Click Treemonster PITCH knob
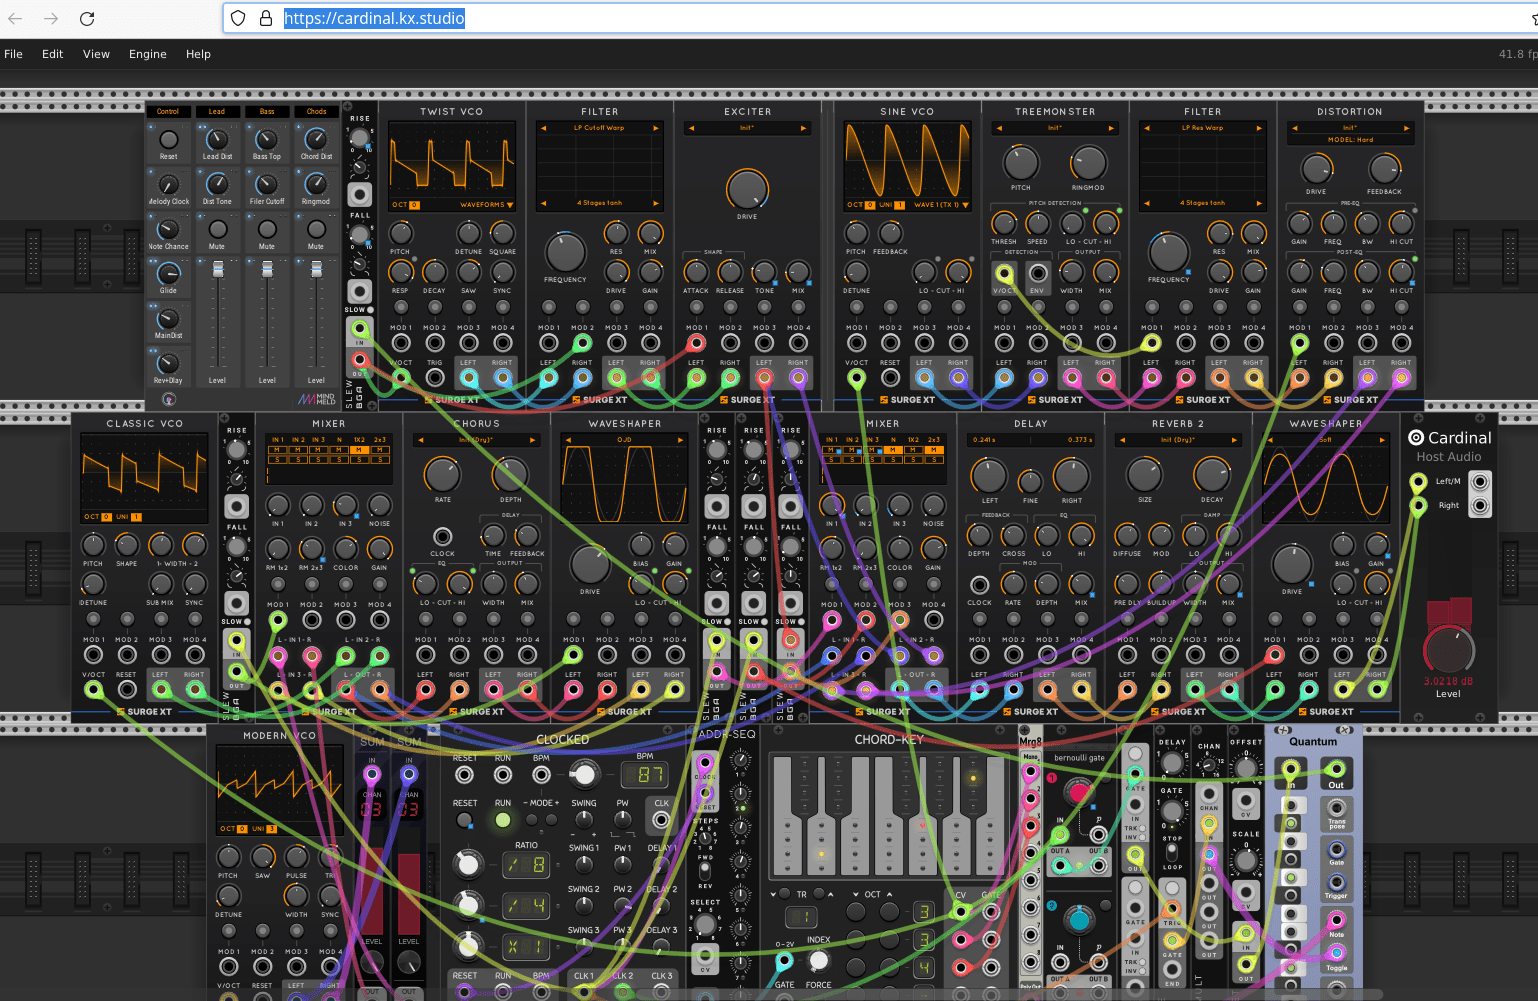The height and width of the screenshot is (1001, 1538). tap(1021, 163)
